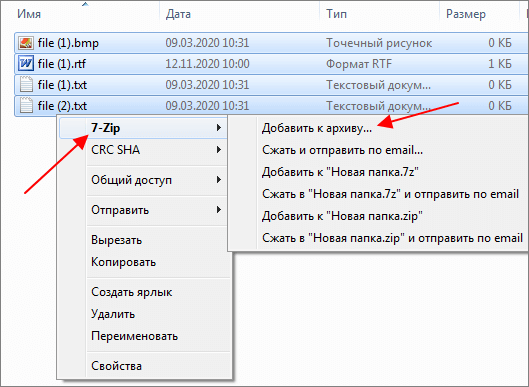Click the size 1 КБ
The width and height of the screenshot is (529, 387).
coord(500,64)
